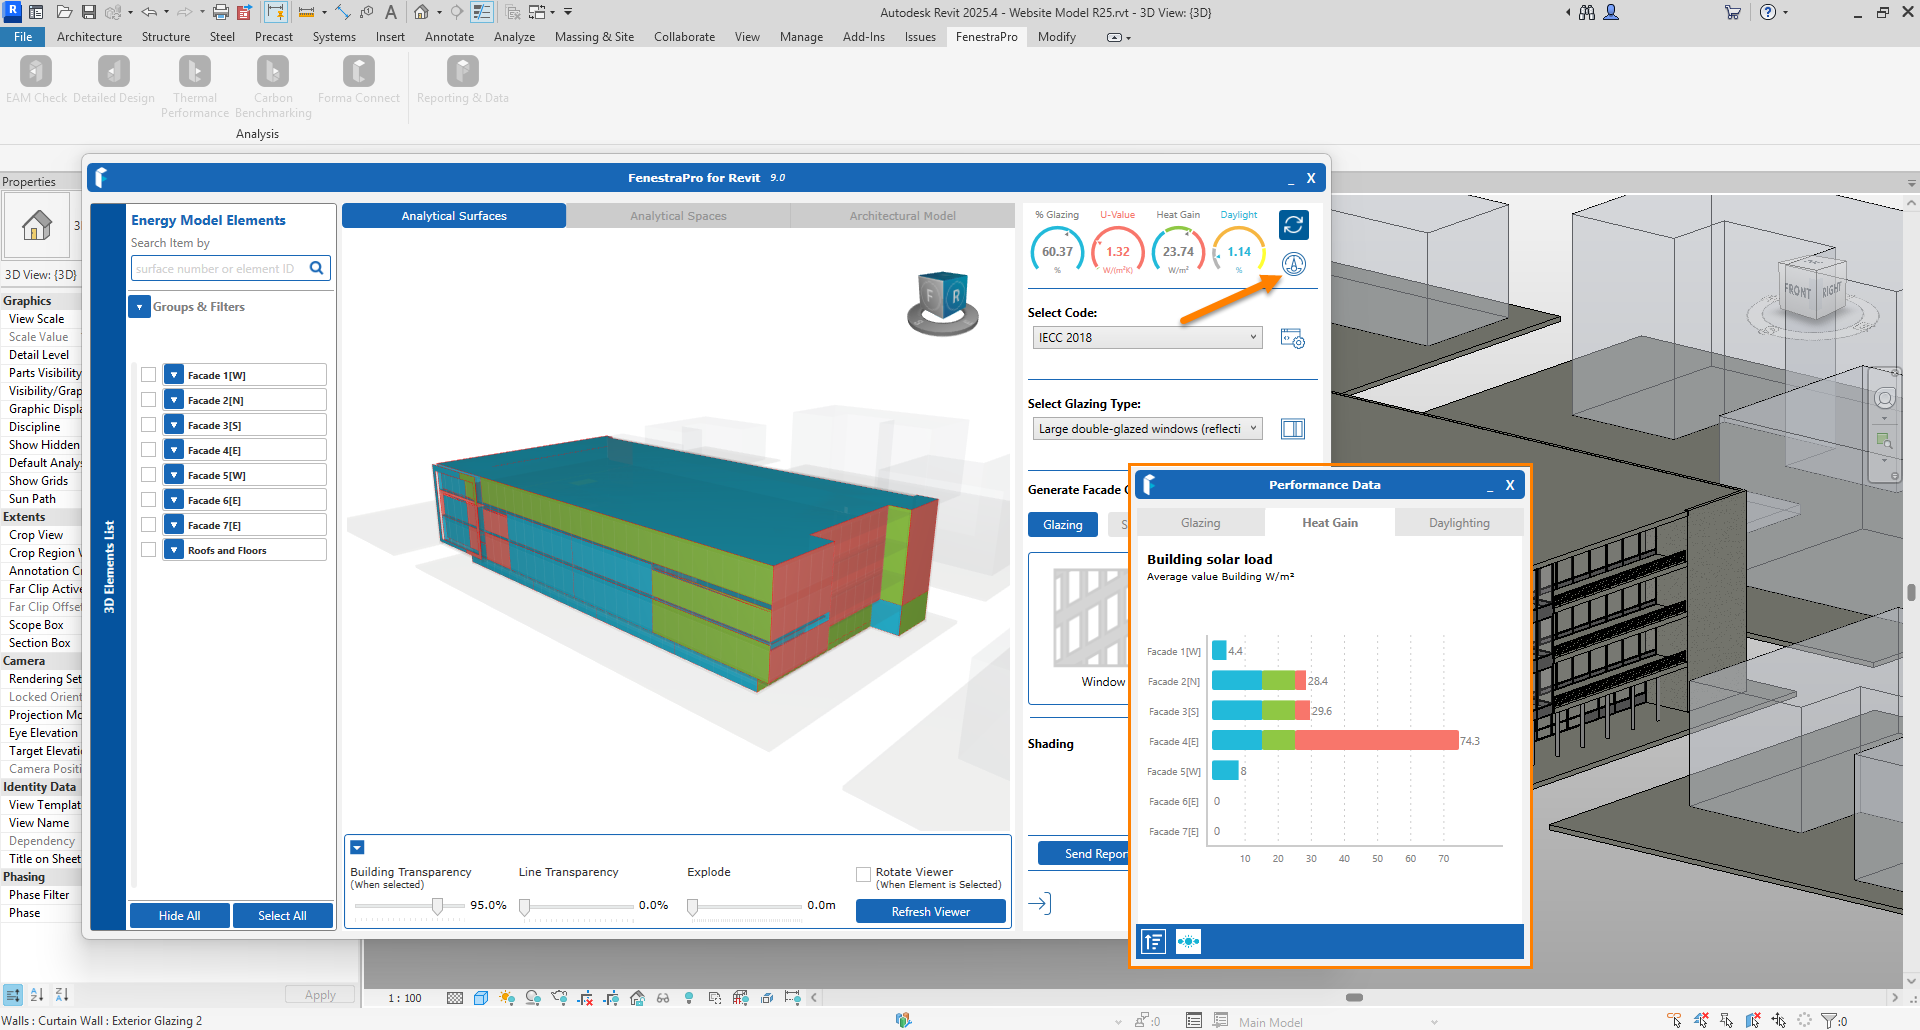The height and width of the screenshot is (1030, 1920).
Task: Click the search magnifier in Energy Model Elements
Action: 317,268
